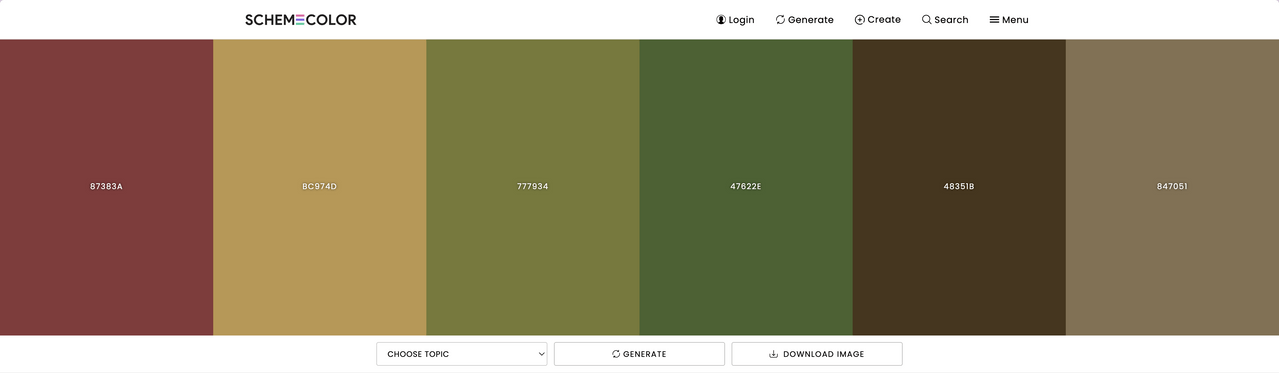This screenshot has height=373, width=1279.
Task: Expand the Choose Topic dropdown
Action: pyautogui.click(x=462, y=354)
